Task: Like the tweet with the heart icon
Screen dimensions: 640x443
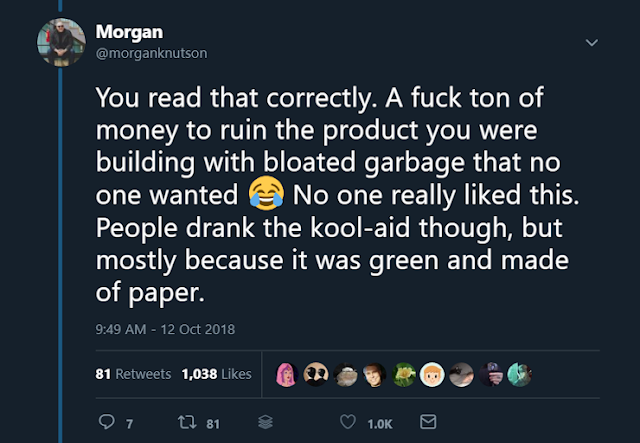Action: [x=348, y=424]
